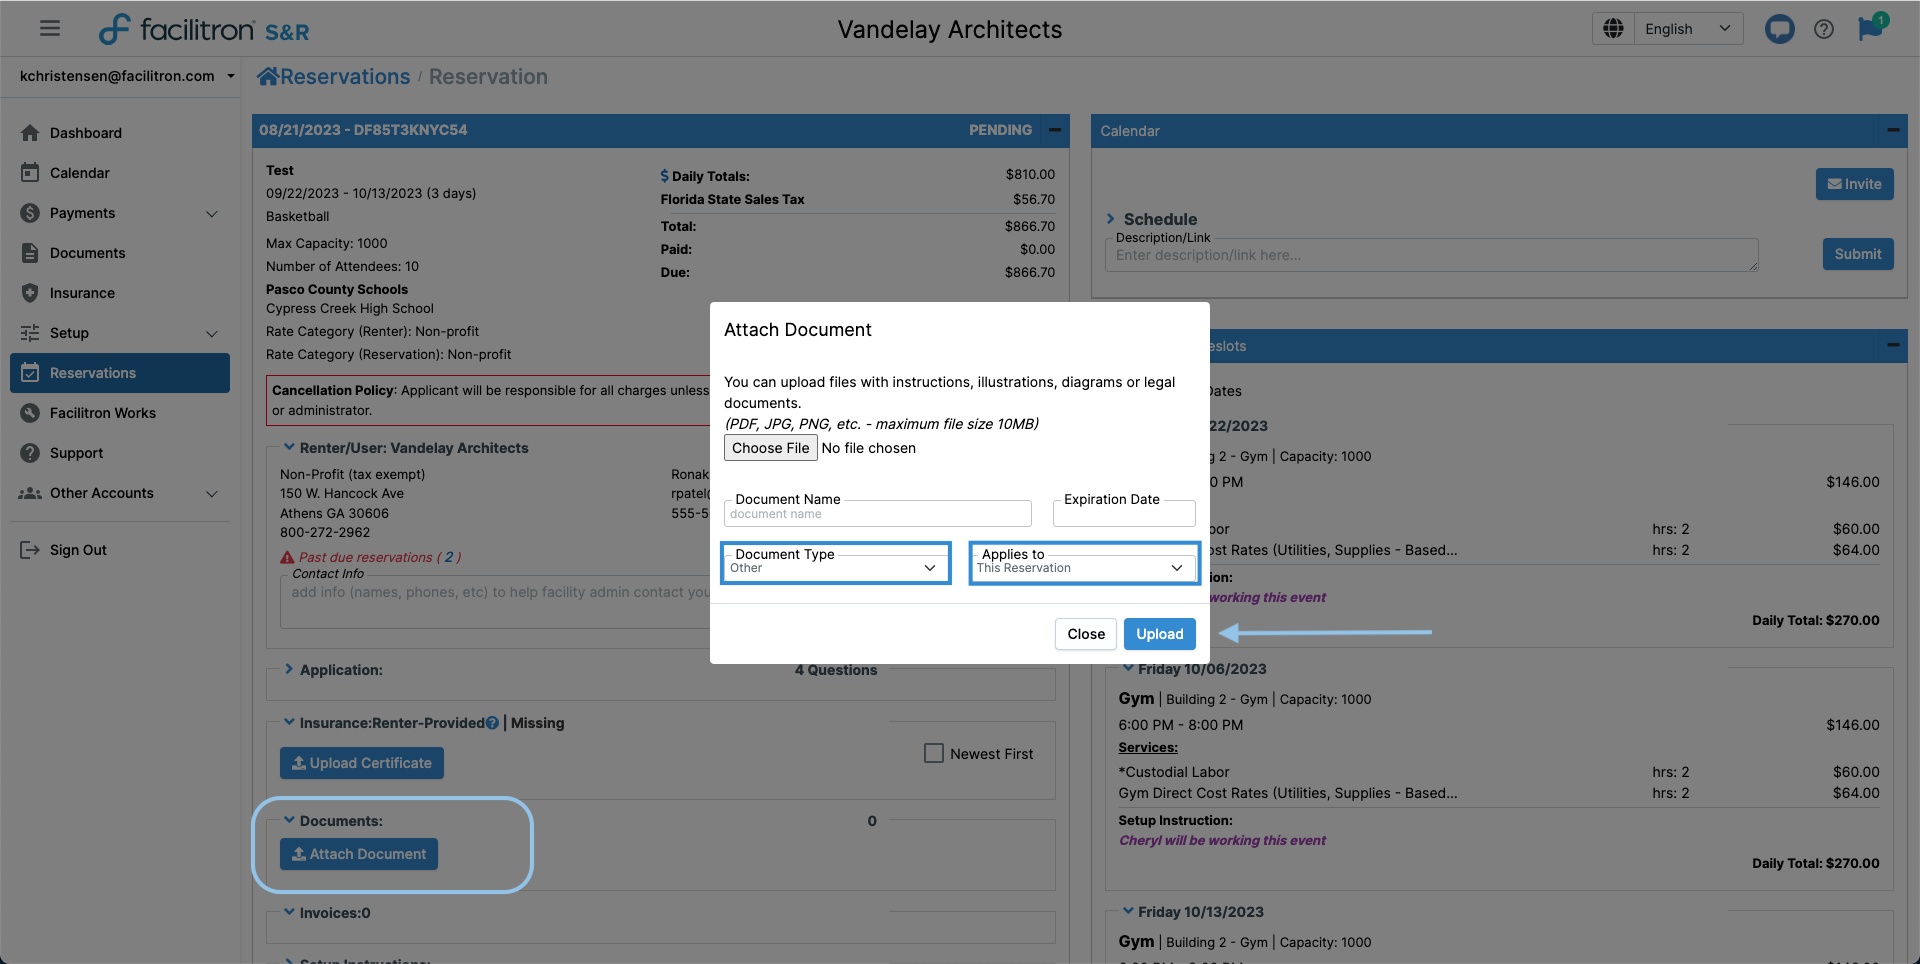1920x964 pixels.
Task: Expand the Application section
Action: (289, 669)
